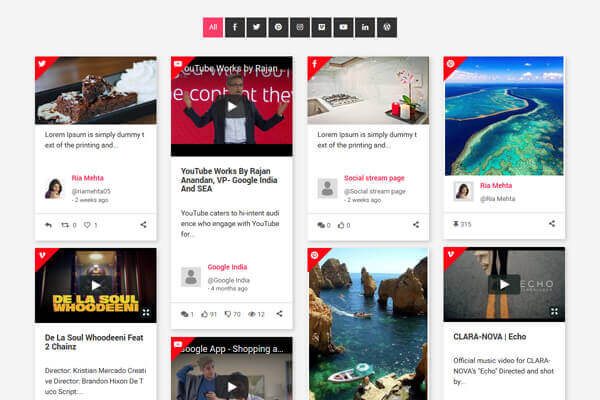
Task: Click Twitter badge on chocolate cake card
Action: 42,64
